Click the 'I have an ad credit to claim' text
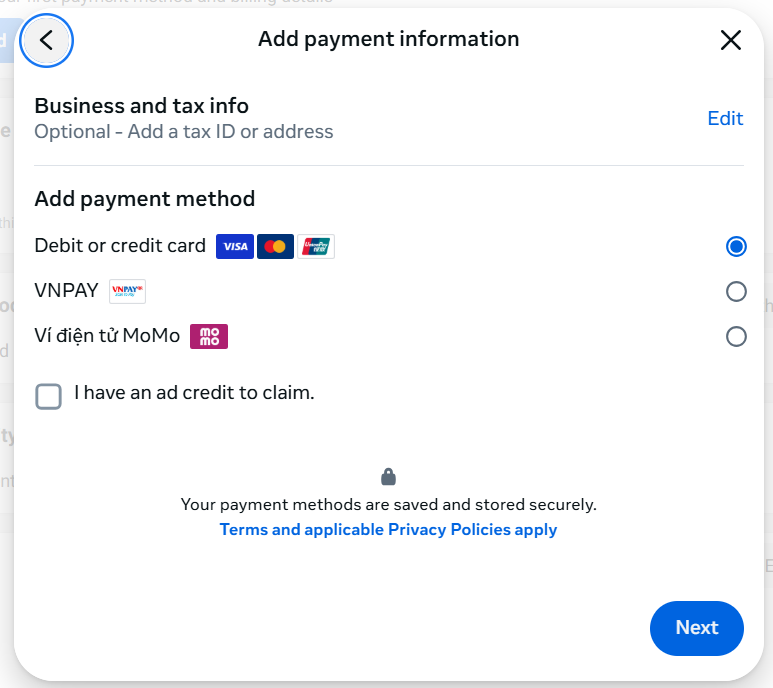773x688 pixels. click(x=195, y=393)
